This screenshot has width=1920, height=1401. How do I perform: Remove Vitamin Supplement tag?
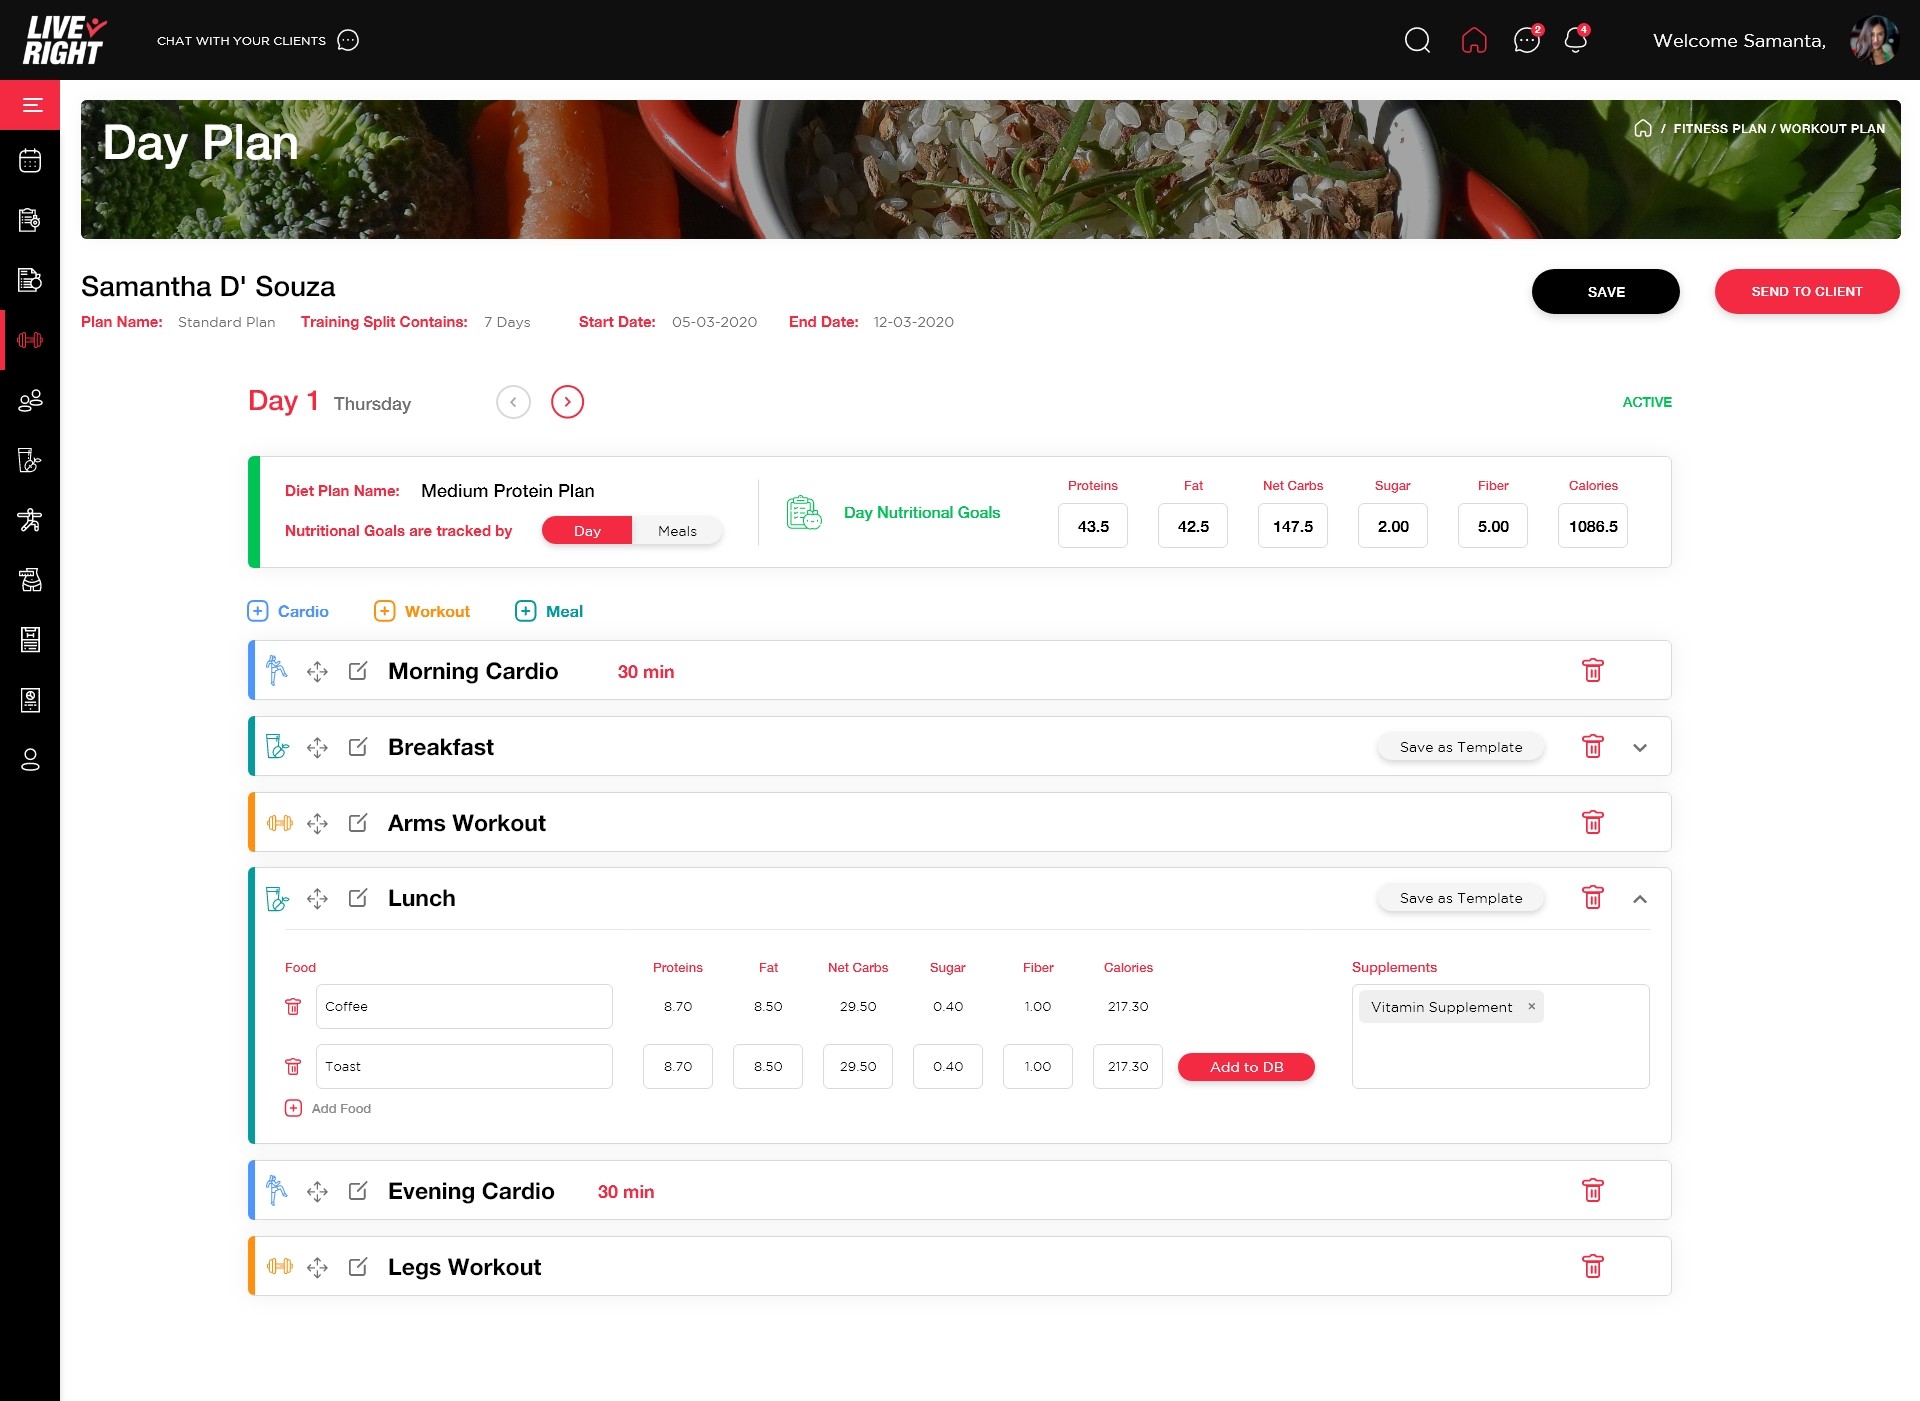tap(1531, 1006)
